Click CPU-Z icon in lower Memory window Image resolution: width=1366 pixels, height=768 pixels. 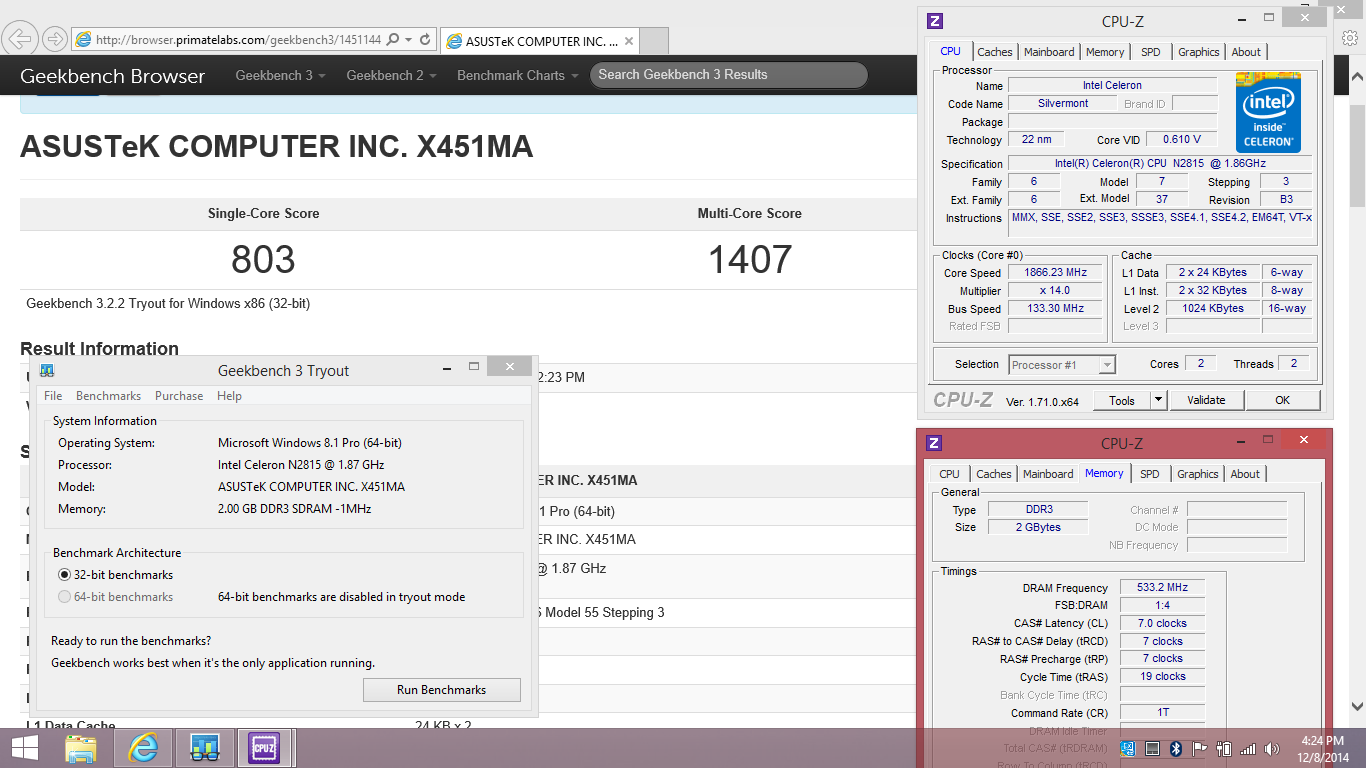coord(934,443)
